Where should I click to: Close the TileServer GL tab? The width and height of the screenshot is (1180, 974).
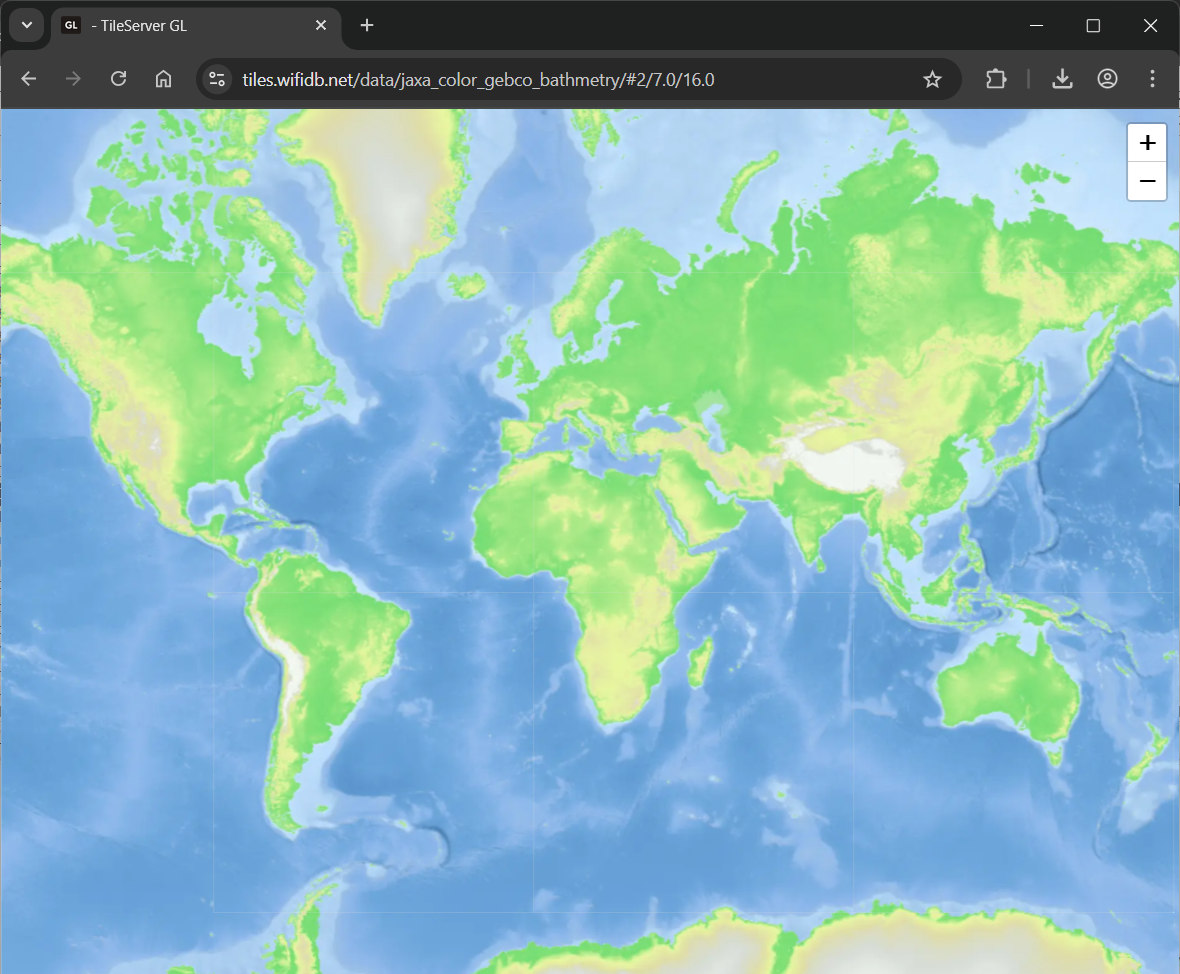click(320, 25)
